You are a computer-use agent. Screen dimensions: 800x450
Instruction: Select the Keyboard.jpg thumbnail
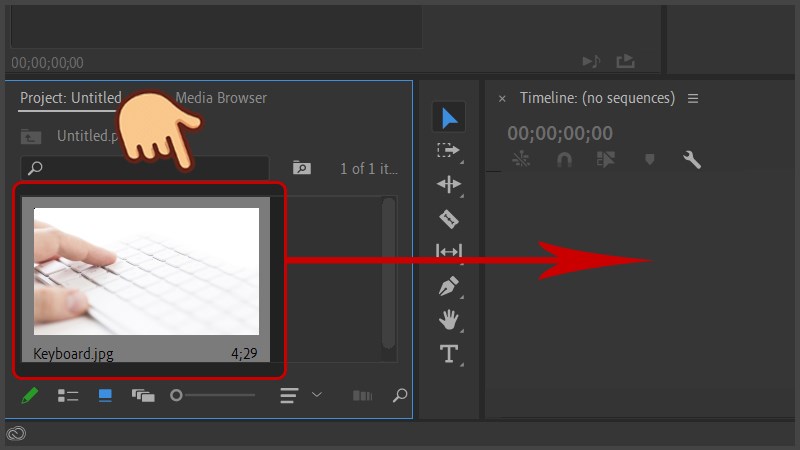click(146, 271)
